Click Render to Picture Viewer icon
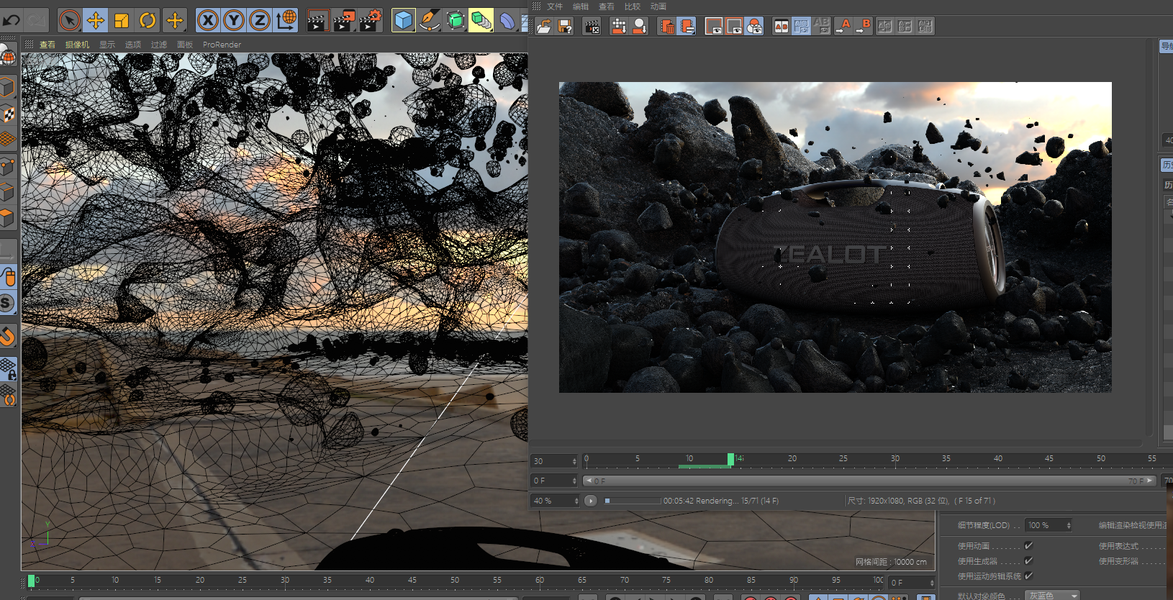This screenshot has height=600, width=1173. pos(344,20)
